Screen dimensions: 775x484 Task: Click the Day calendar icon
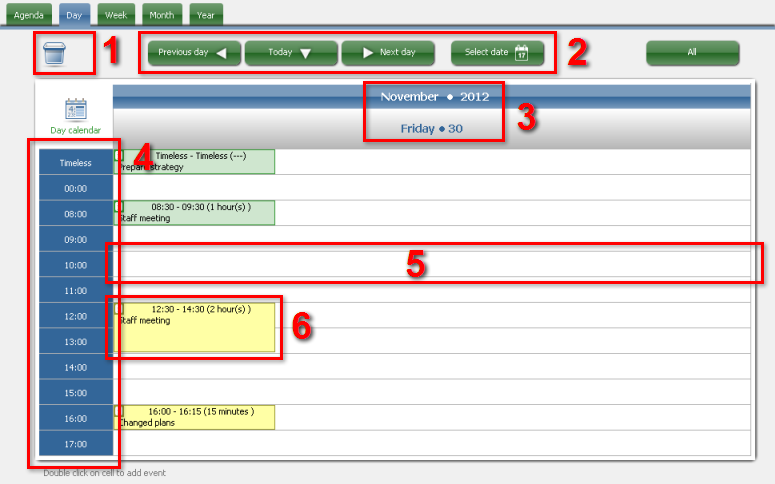click(x=75, y=111)
